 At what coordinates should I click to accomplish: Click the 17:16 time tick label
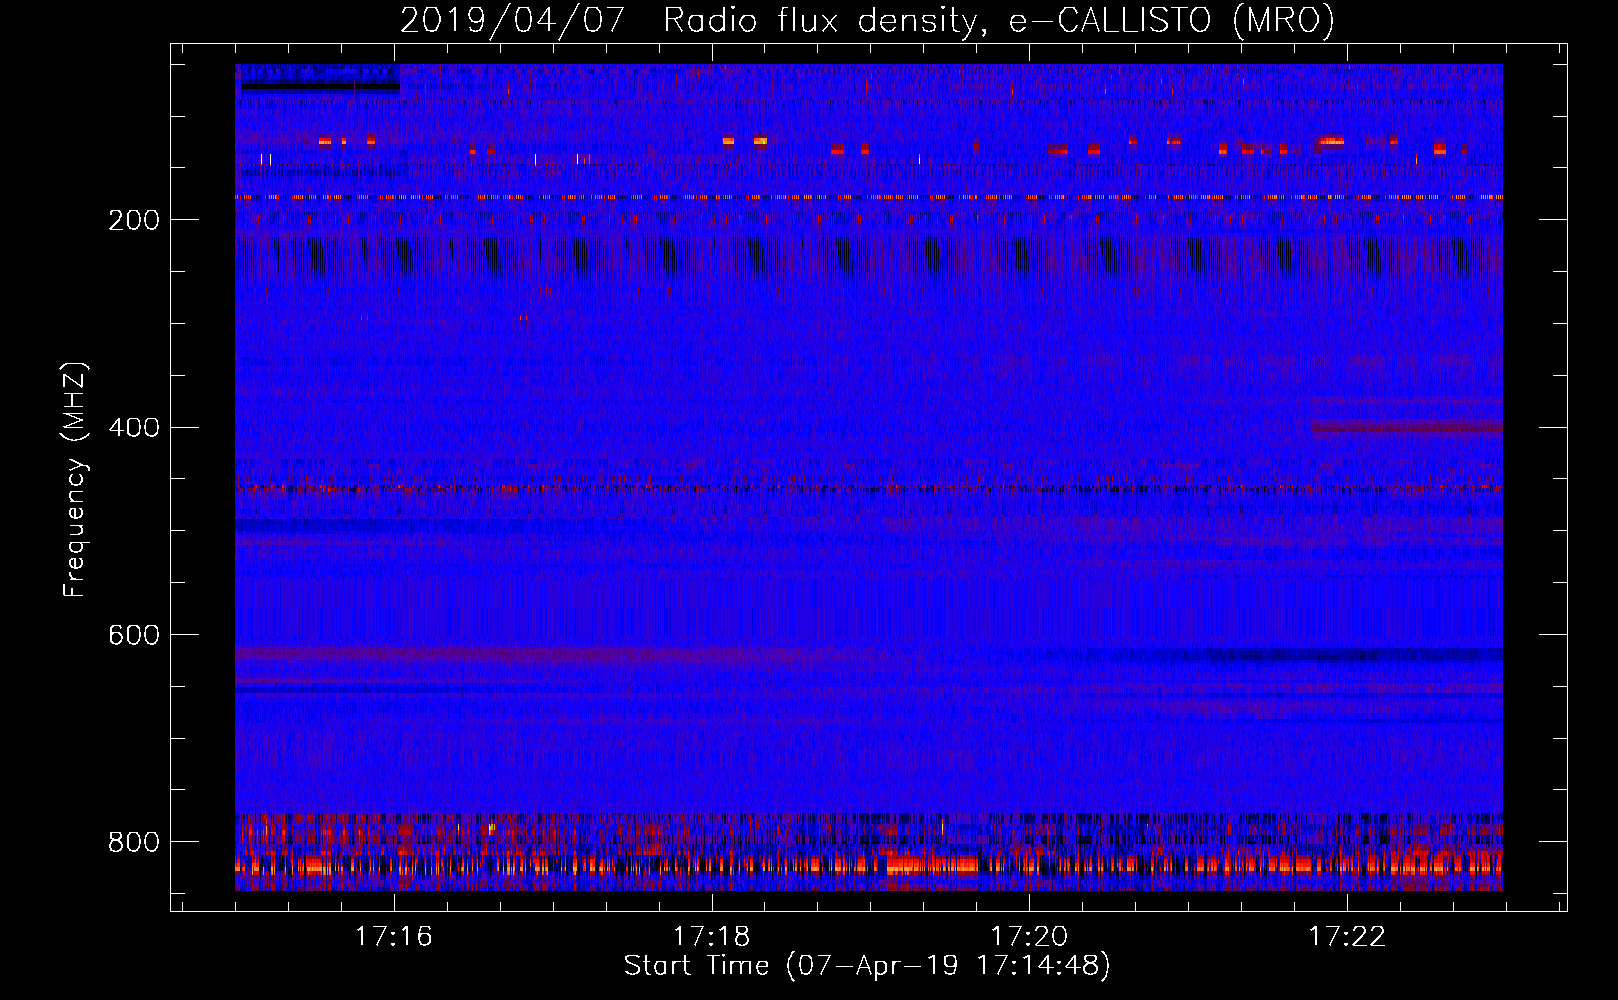pos(394,936)
